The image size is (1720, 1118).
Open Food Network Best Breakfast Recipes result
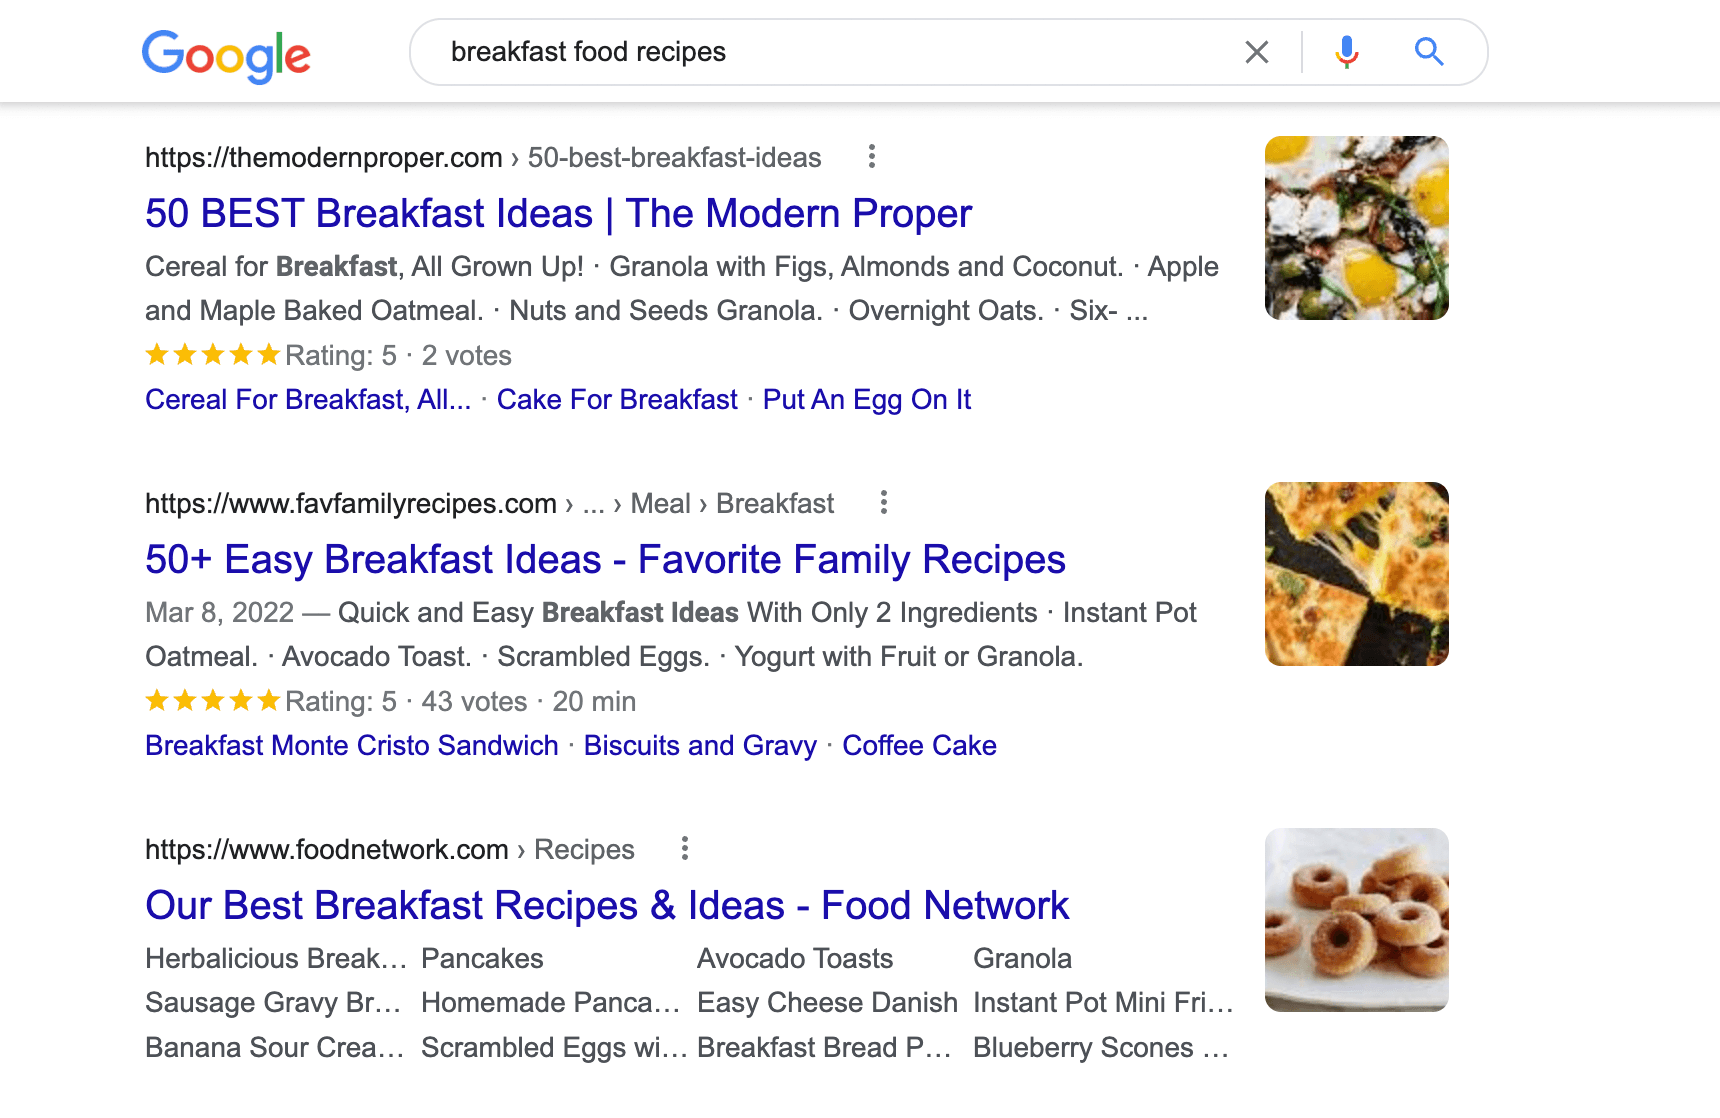[607, 906]
